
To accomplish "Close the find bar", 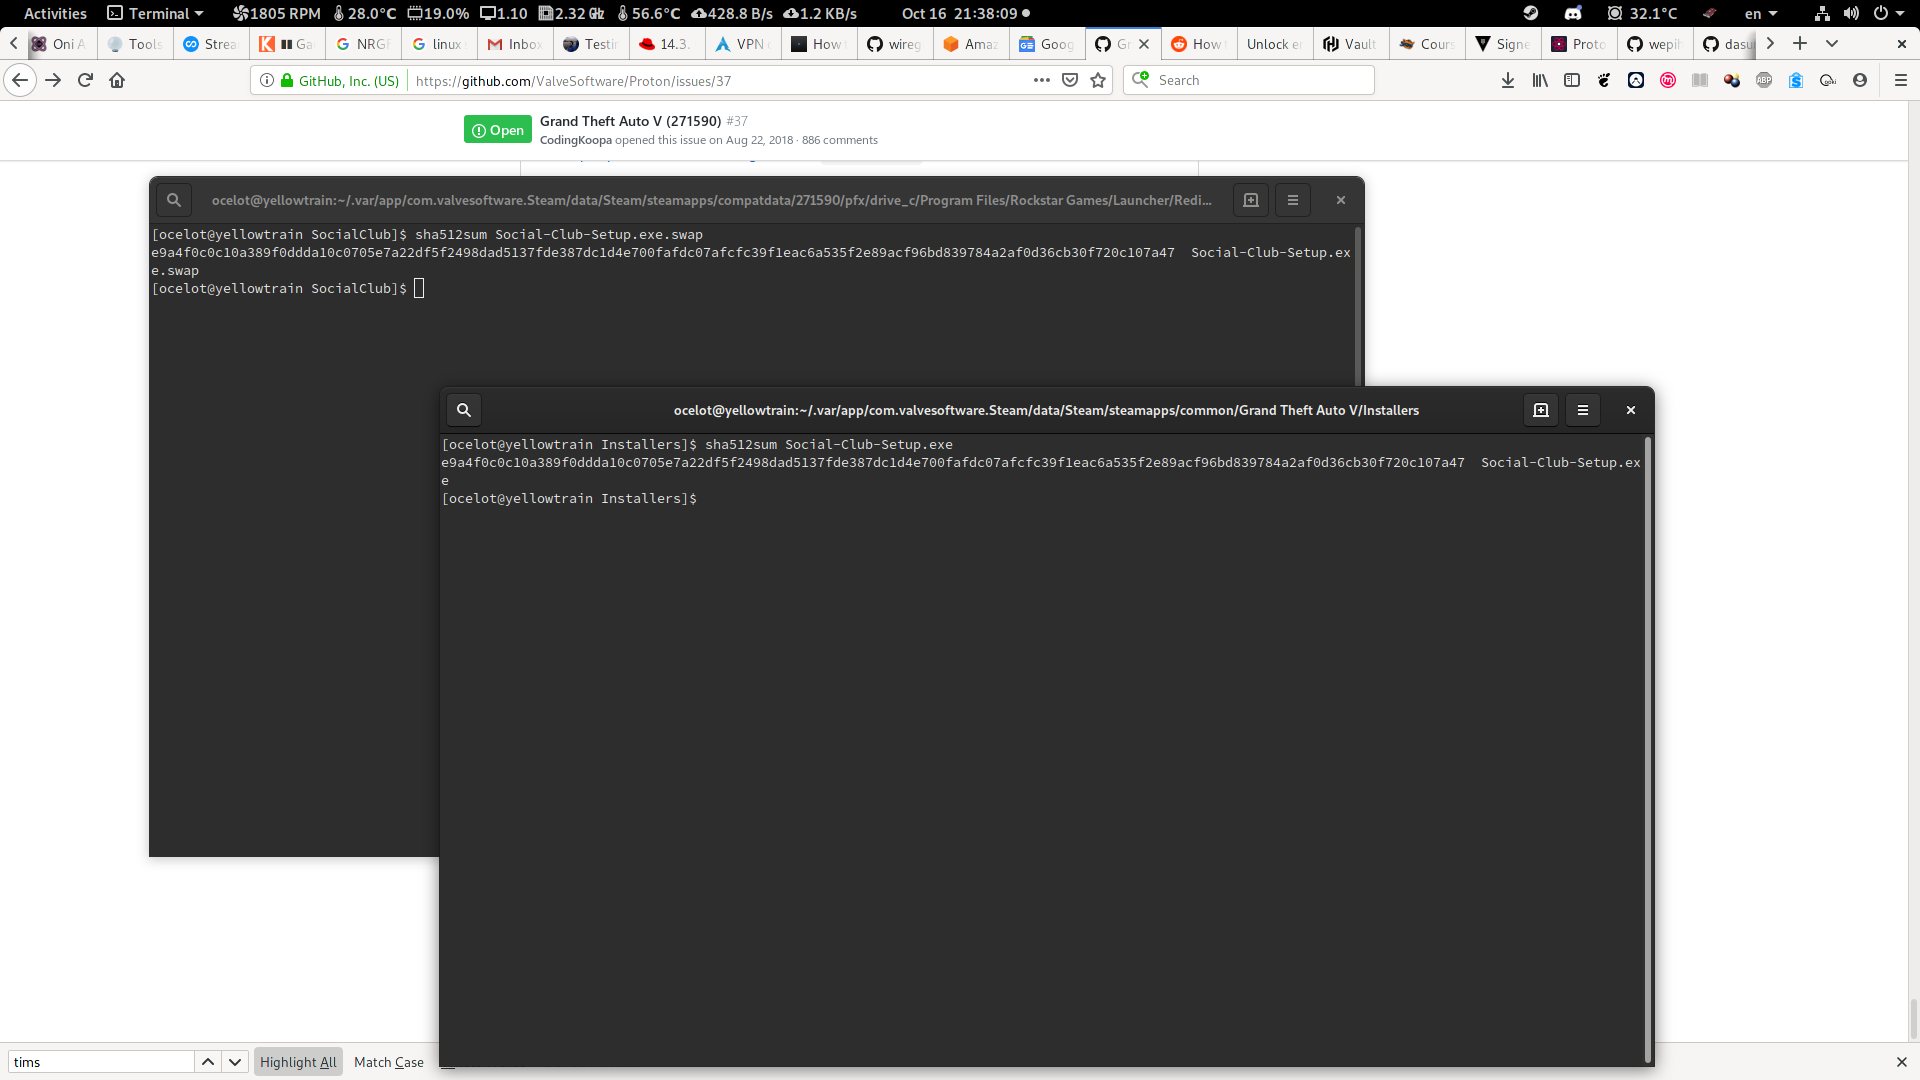I will coord(1902,1062).
